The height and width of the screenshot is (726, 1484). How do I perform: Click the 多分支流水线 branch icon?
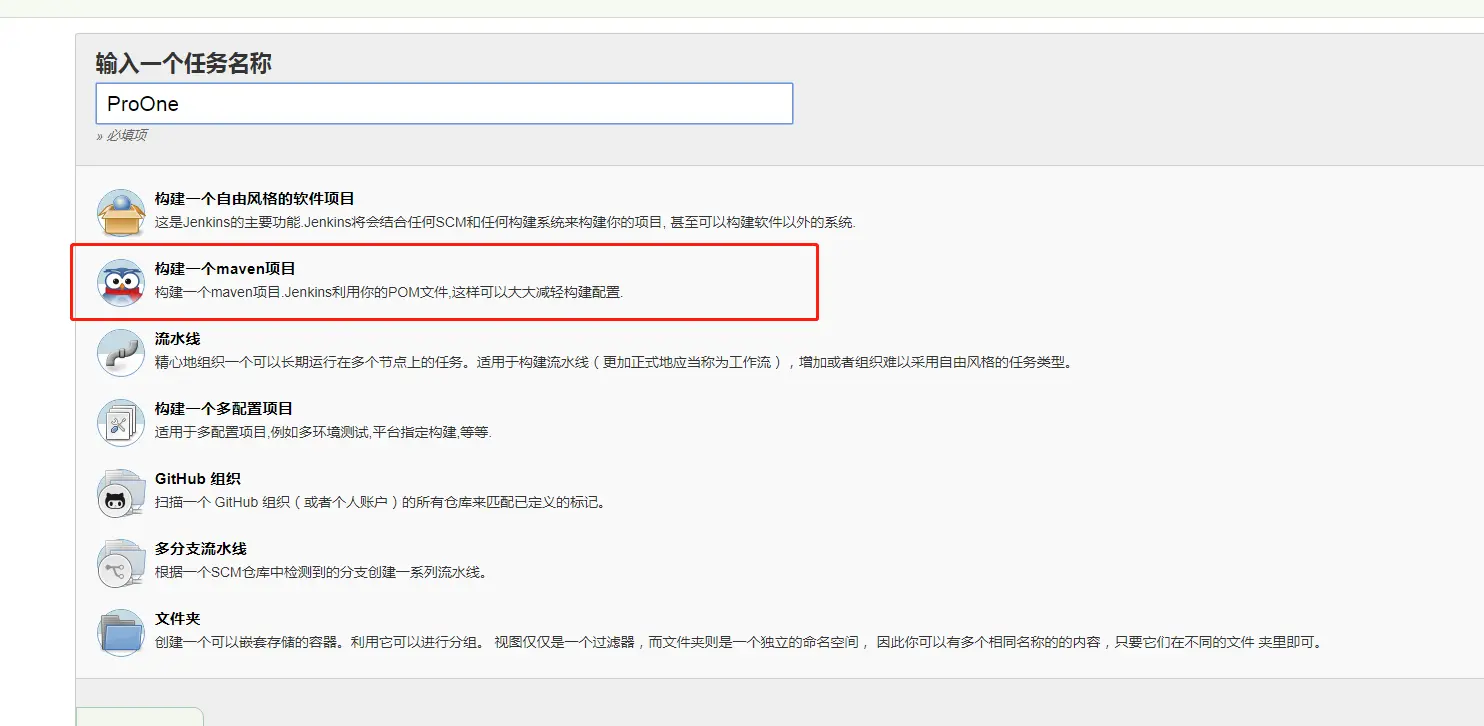[121, 562]
